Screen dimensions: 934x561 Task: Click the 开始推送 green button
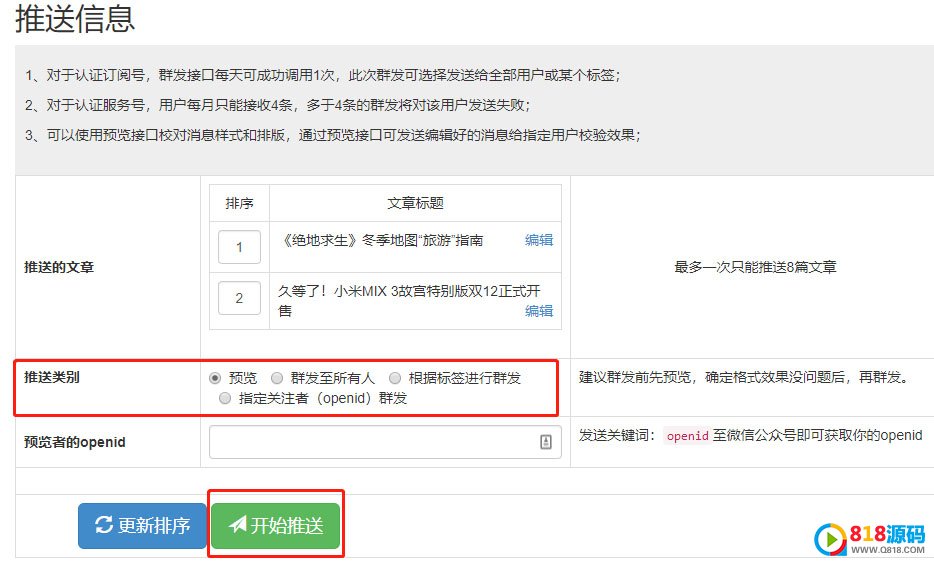tap(275, 525)
